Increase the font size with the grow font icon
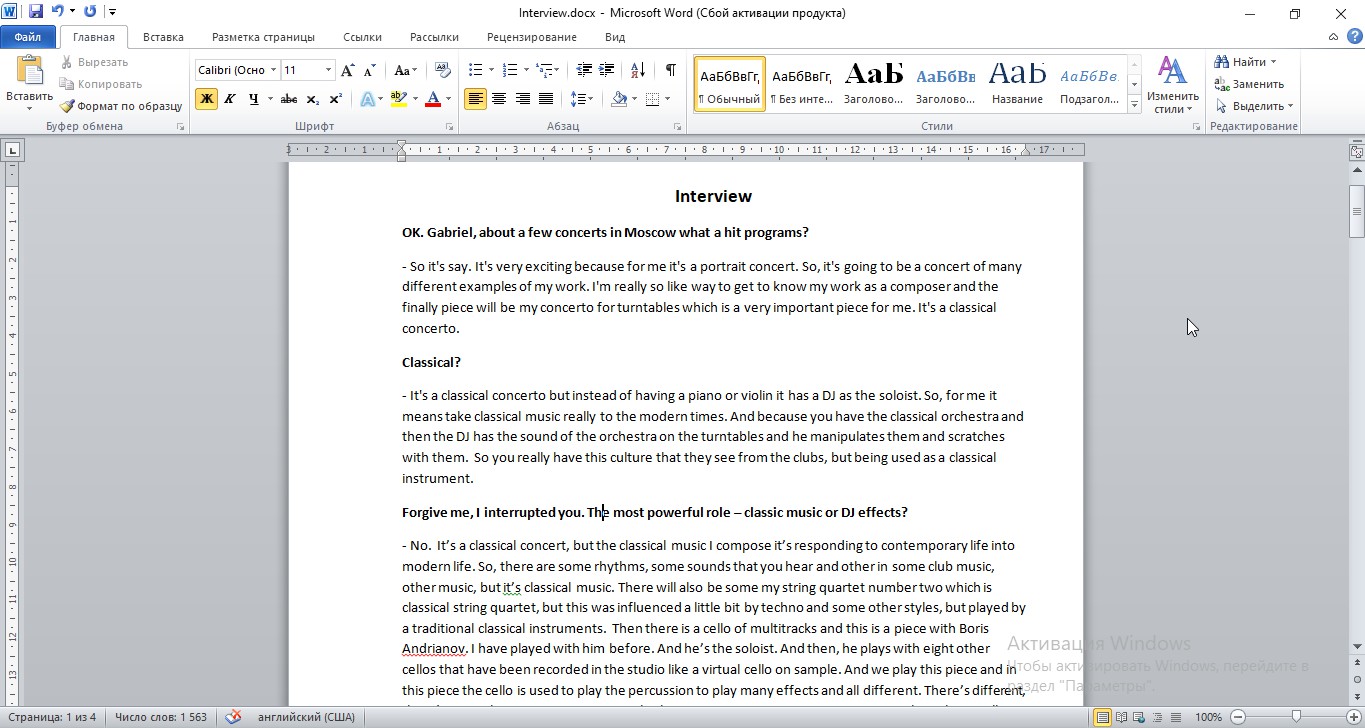1365x728 pixels. pos(348,70)
